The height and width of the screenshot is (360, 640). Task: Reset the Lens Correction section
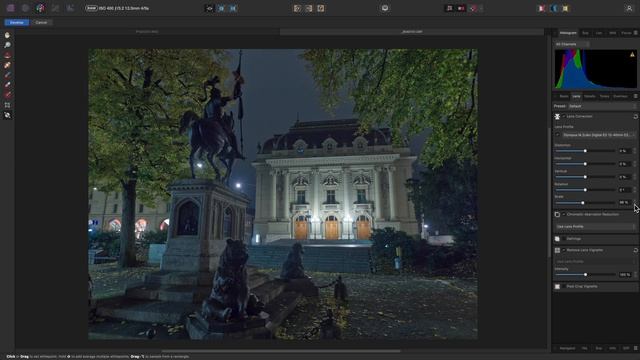pos(636,116)
